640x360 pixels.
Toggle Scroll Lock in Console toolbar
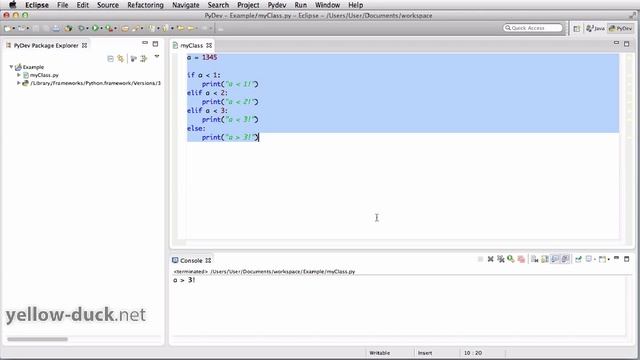(544, 259)
